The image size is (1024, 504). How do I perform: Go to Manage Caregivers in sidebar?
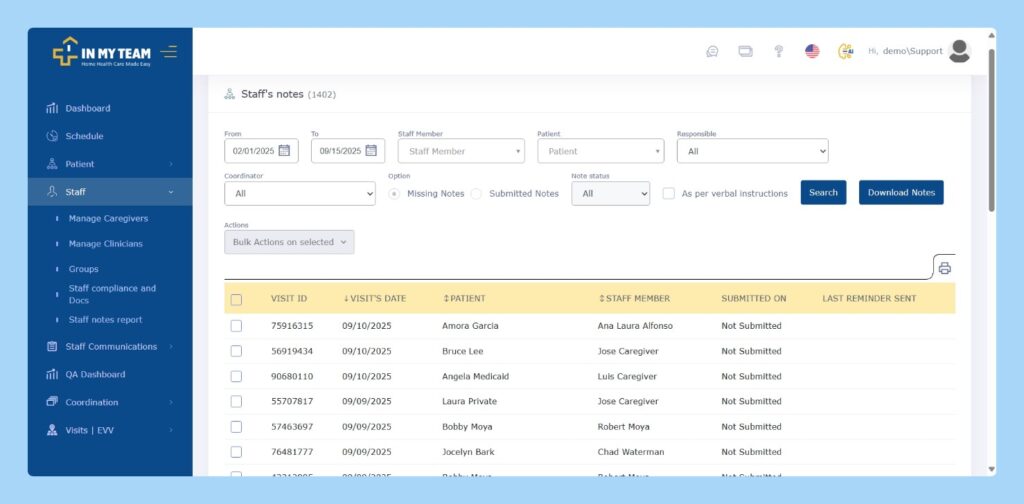(108, 218)
